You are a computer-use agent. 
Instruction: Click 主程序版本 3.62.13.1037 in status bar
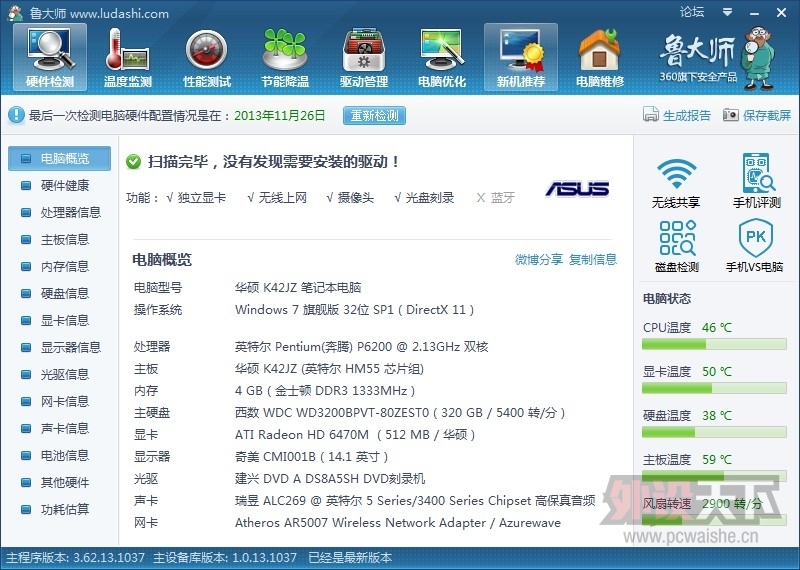(x=76, y=558)
